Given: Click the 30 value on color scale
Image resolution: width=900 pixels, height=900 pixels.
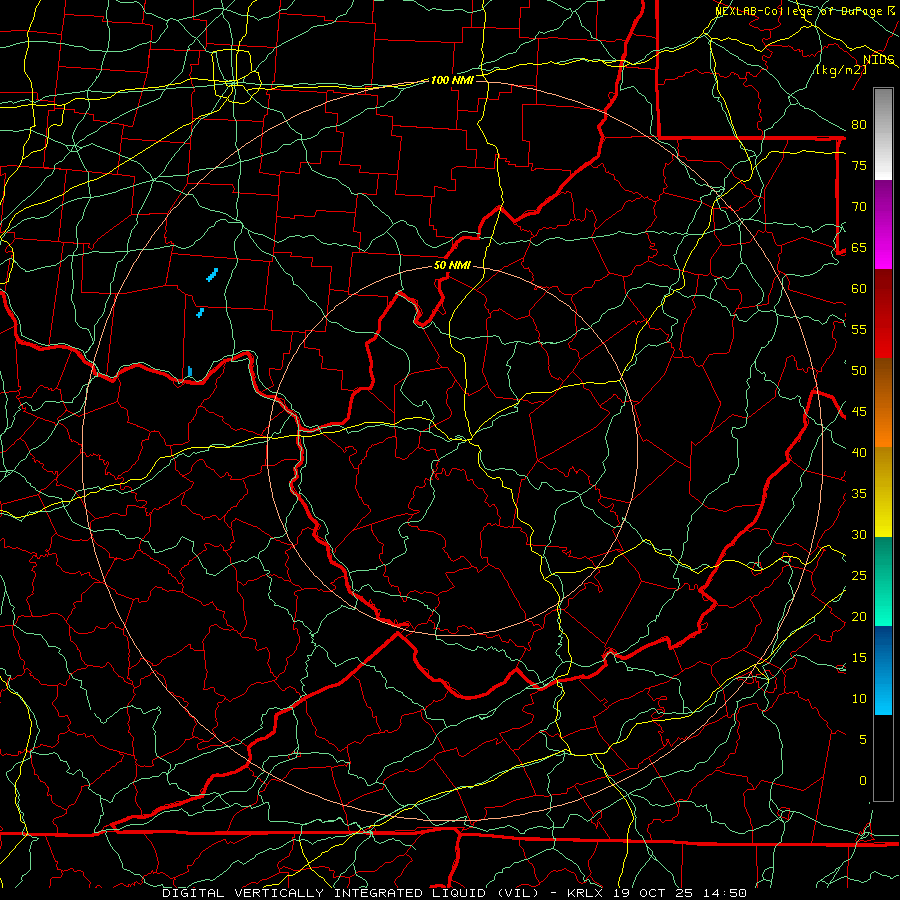Looking at the screenshot, I should tap(859, 534).
